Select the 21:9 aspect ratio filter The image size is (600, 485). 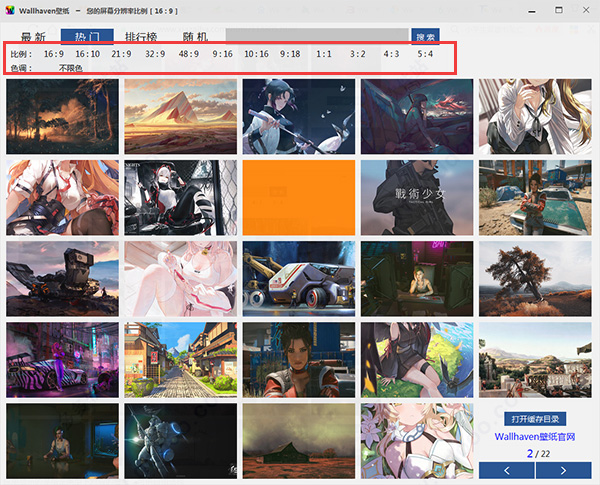(121, 54)
